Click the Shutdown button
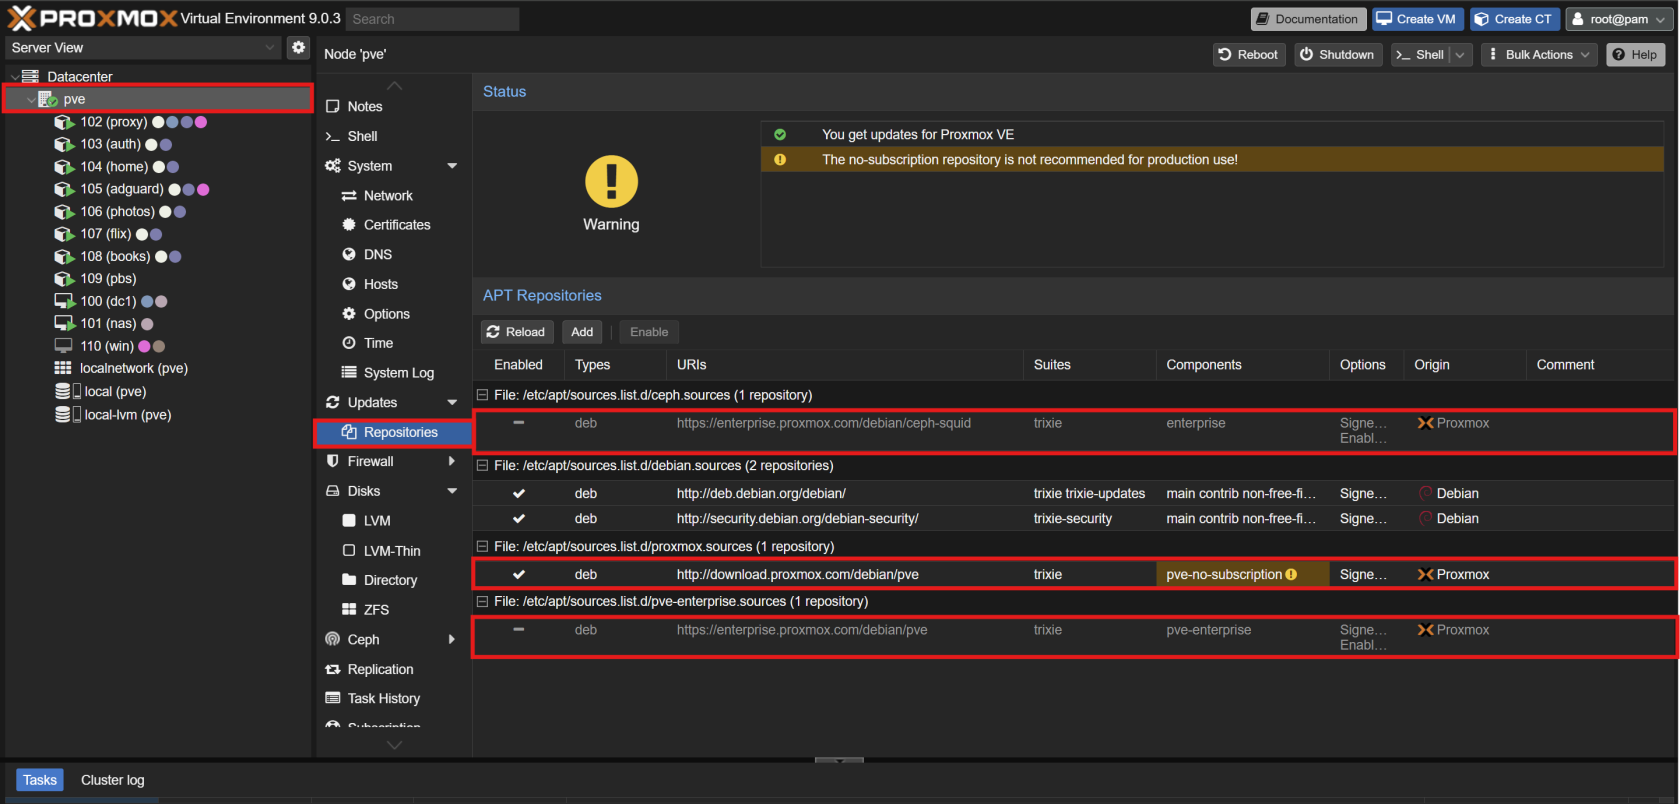1680x804 pixels. tap(1337, 55)
